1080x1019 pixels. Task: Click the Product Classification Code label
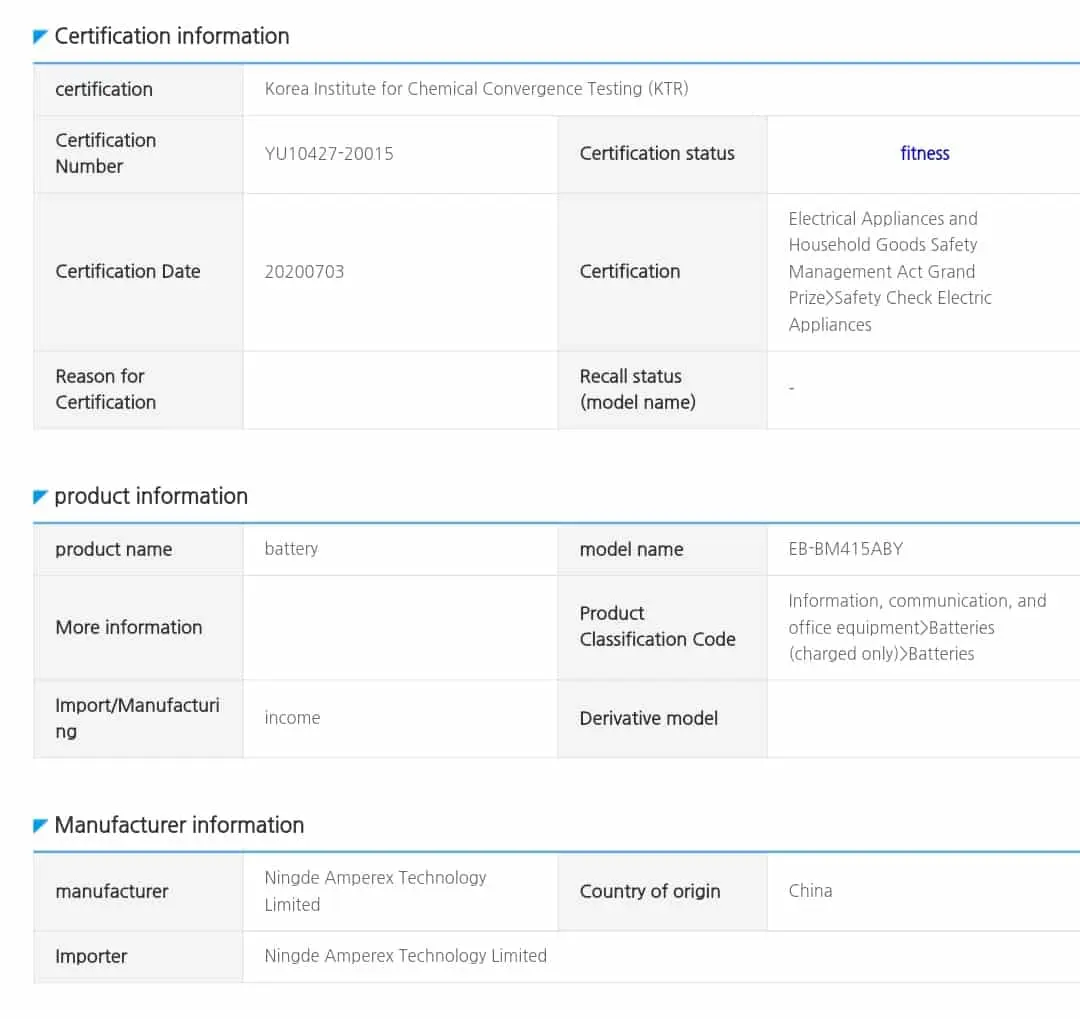(x=657, y=626)
